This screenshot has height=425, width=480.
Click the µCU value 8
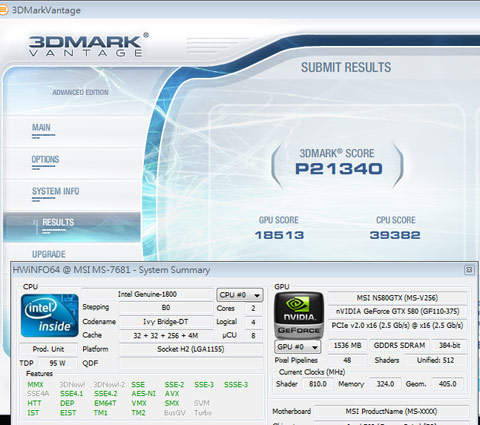coord(253,336)
